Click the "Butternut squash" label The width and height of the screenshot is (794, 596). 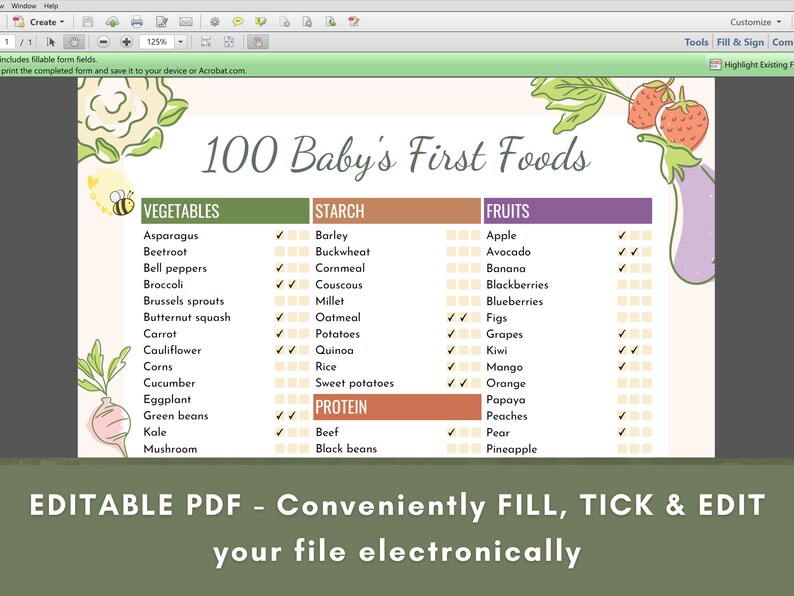pyautogui.click(x=187, y=317)
